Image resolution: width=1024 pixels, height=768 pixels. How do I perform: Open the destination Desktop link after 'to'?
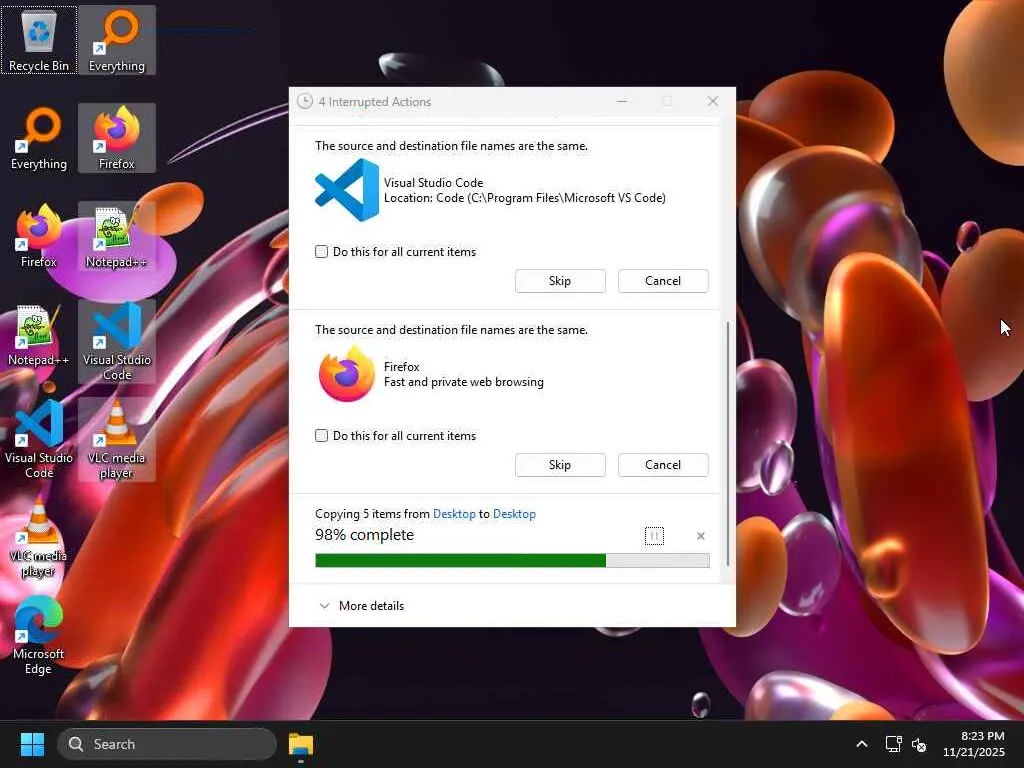click(514, 514)
